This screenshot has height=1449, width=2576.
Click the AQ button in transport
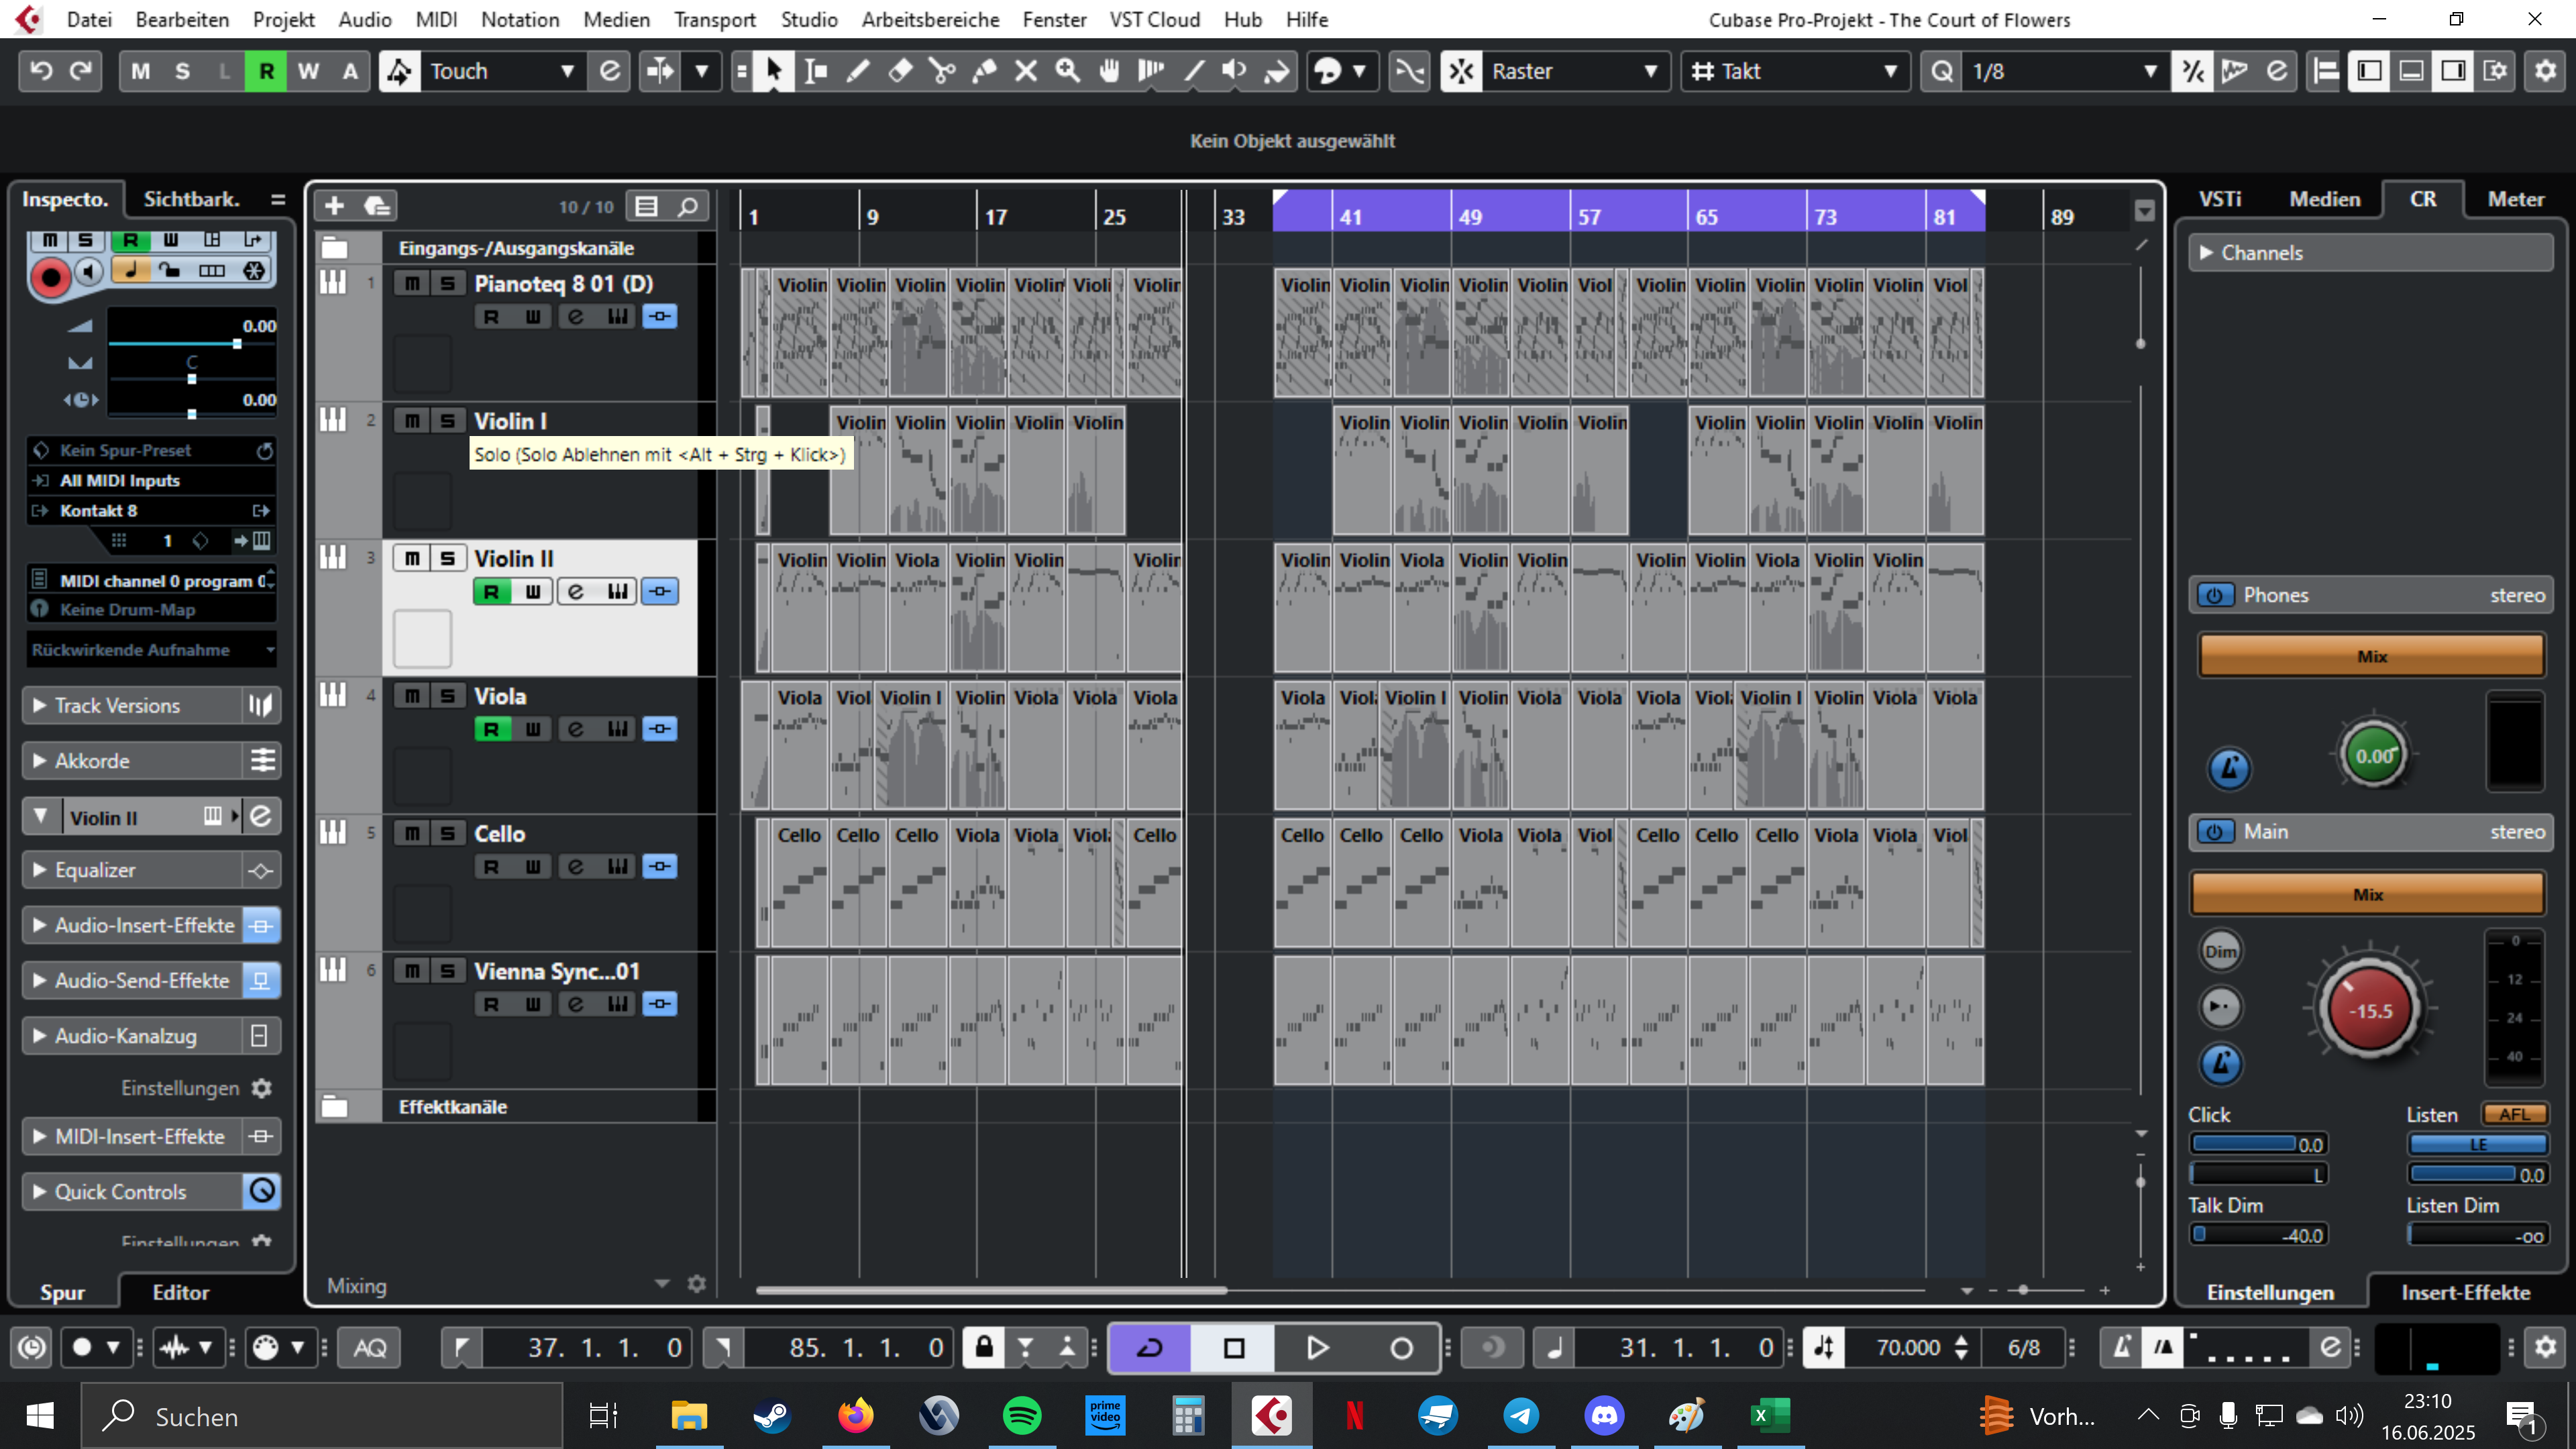tap(369, 1348)
